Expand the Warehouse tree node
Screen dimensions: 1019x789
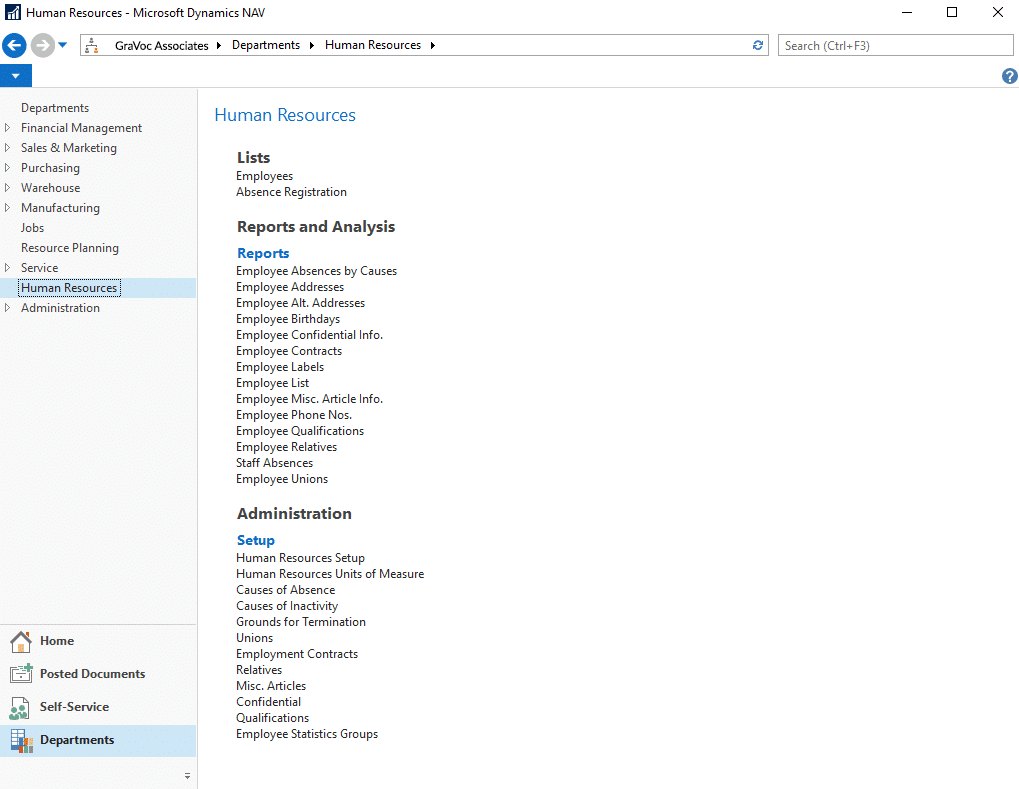[8, 188]
